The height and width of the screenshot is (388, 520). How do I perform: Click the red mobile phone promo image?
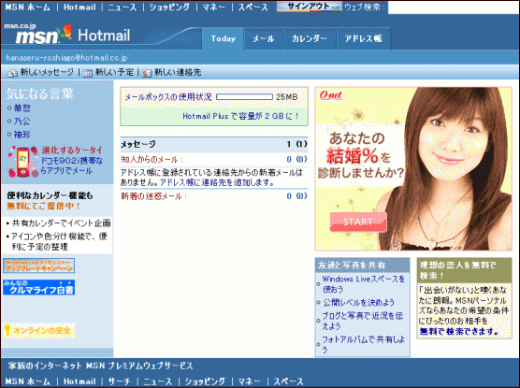23,161
